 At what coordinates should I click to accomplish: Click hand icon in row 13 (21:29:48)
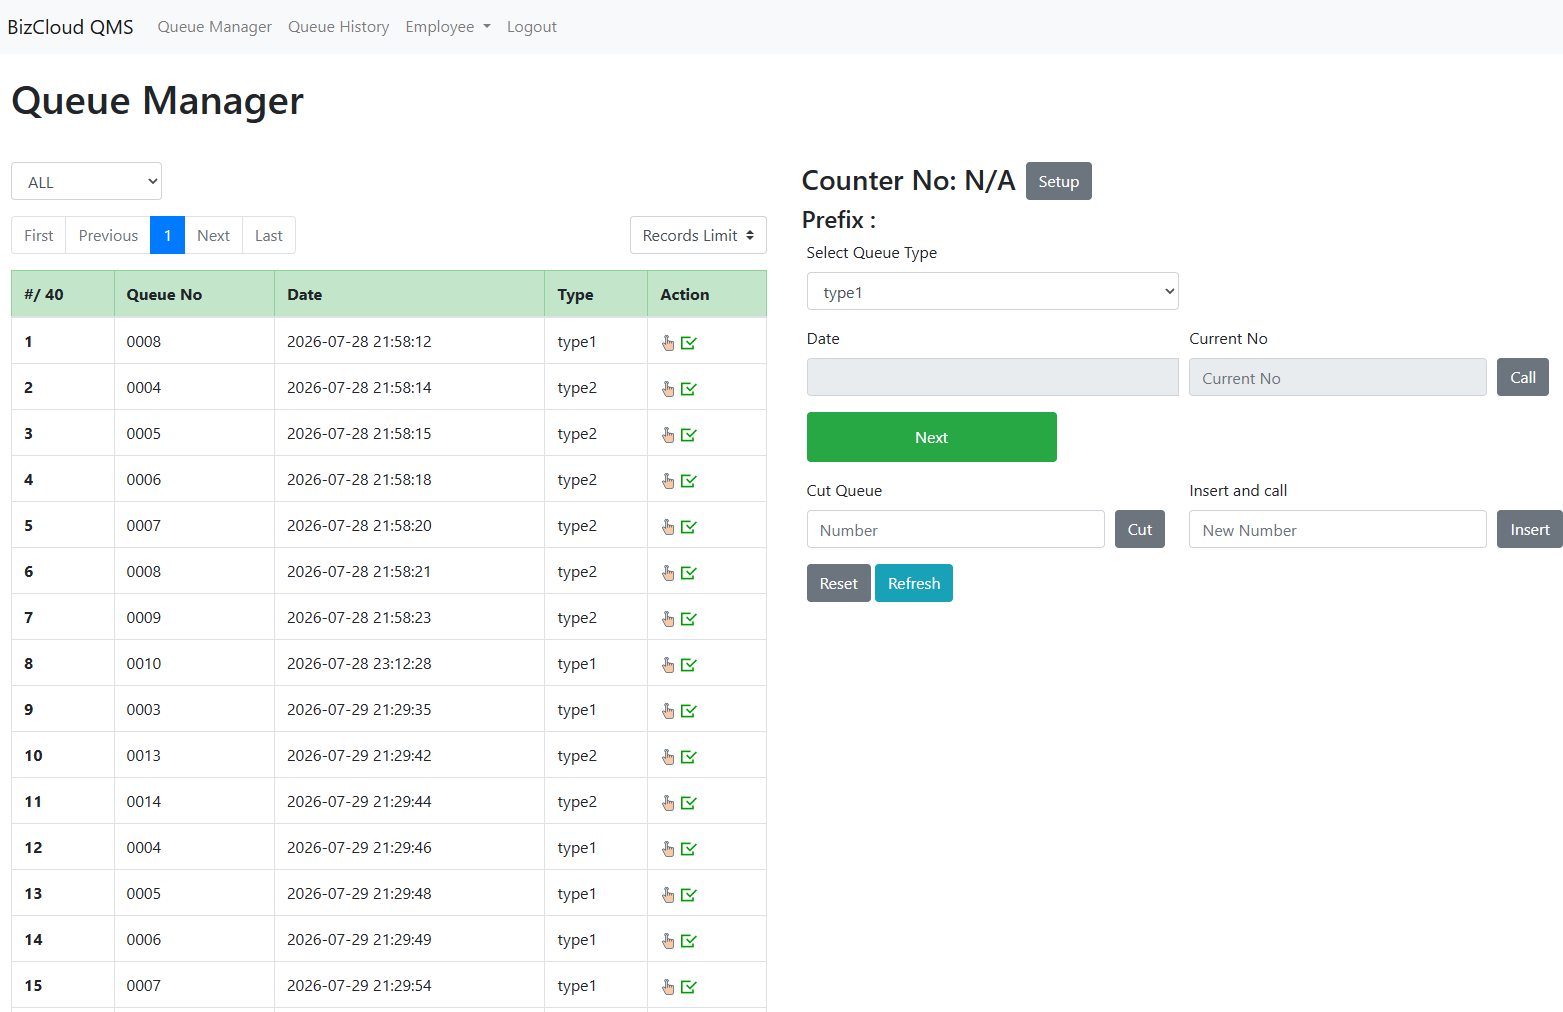click(668, 895)
